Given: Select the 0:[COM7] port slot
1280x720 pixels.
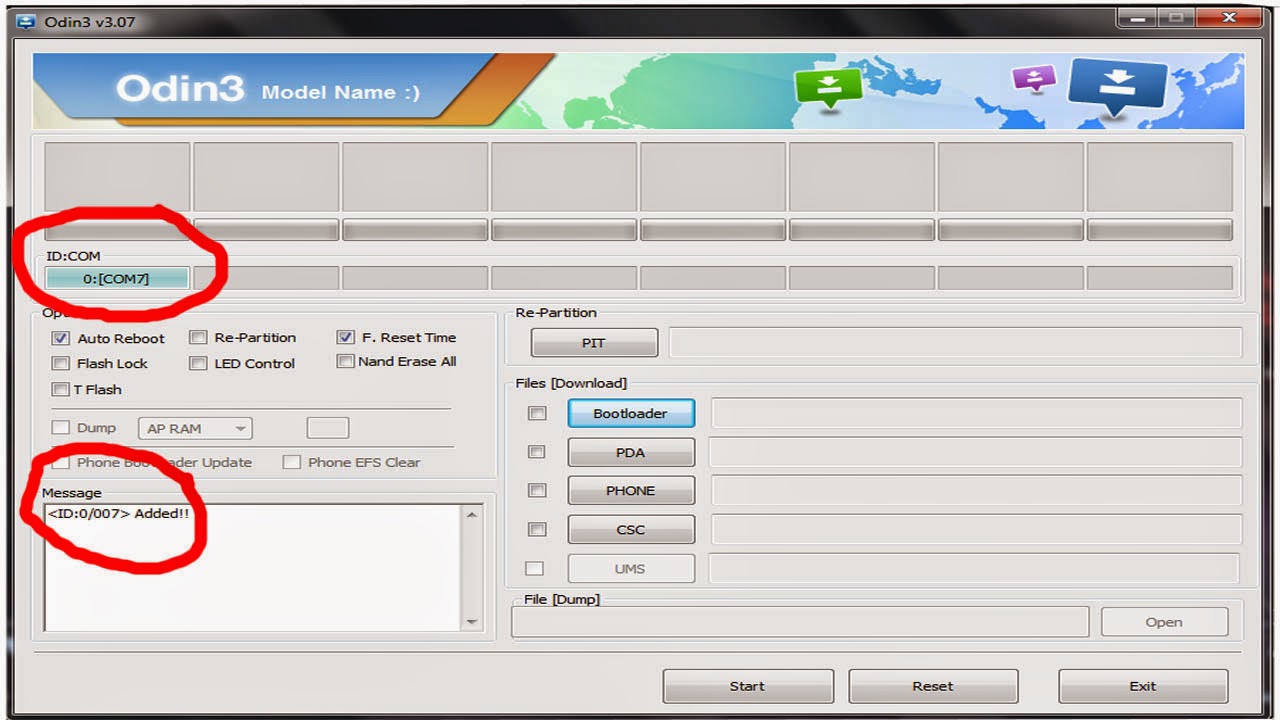Looking at the screenshot, I should click(117, 278).
